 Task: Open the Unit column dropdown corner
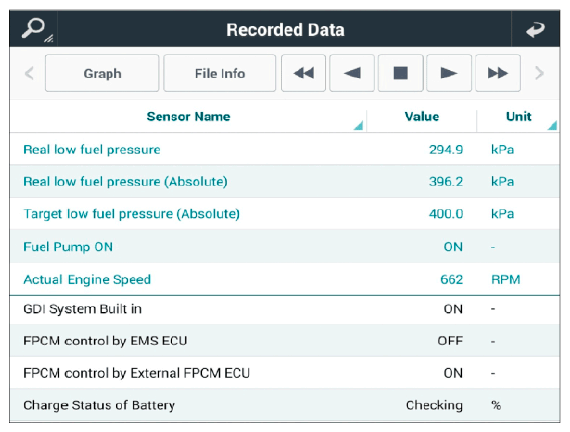pos(552,126)
